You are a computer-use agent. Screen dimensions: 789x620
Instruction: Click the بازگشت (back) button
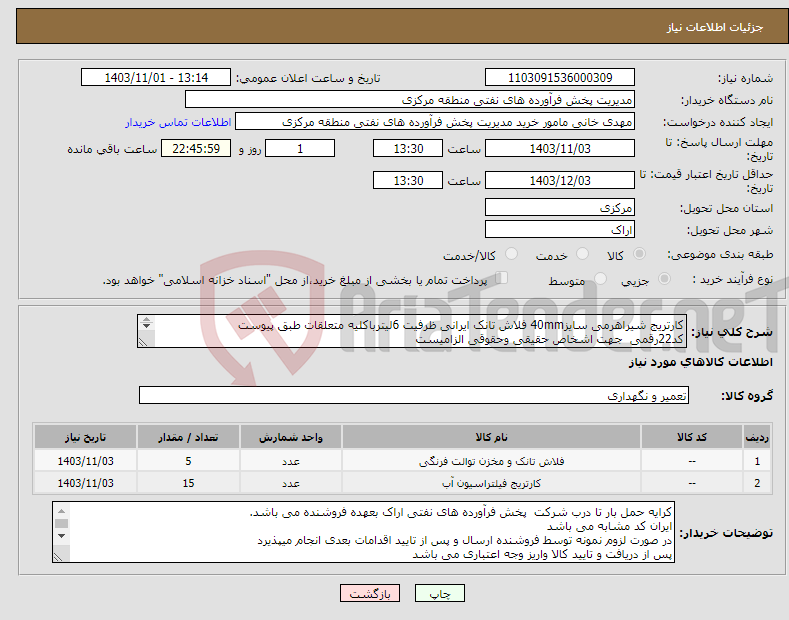point(370,593)
